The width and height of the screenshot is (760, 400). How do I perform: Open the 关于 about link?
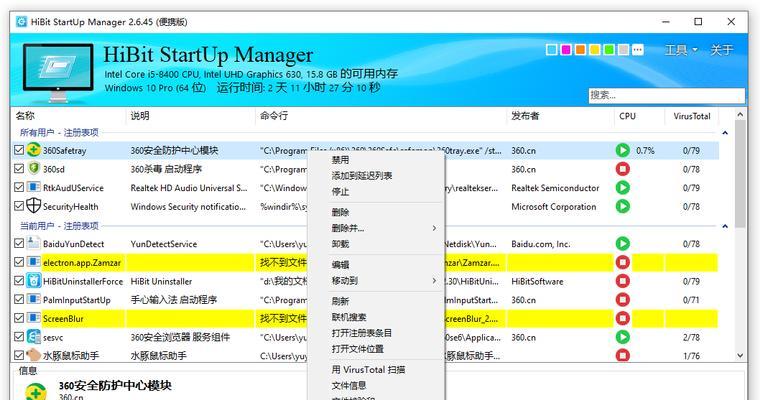pyautogui.click(x=721, y=50)
